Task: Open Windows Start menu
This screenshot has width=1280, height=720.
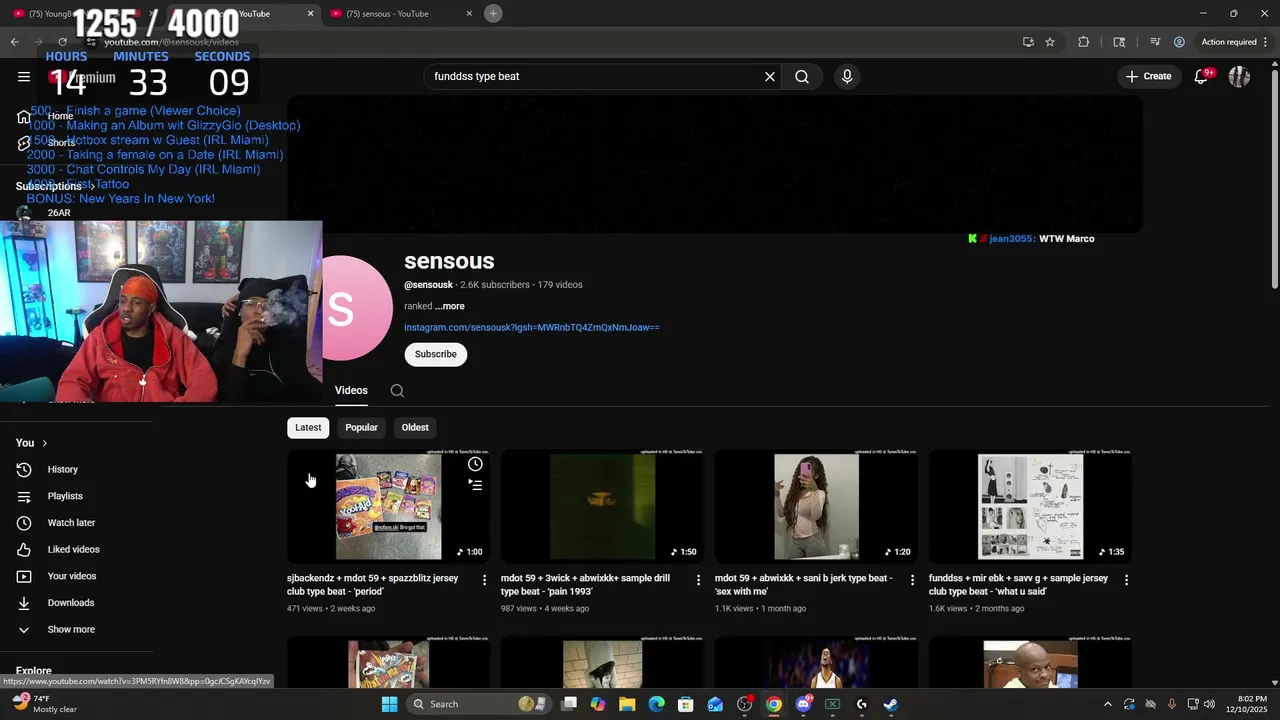Action: (389, 704)
